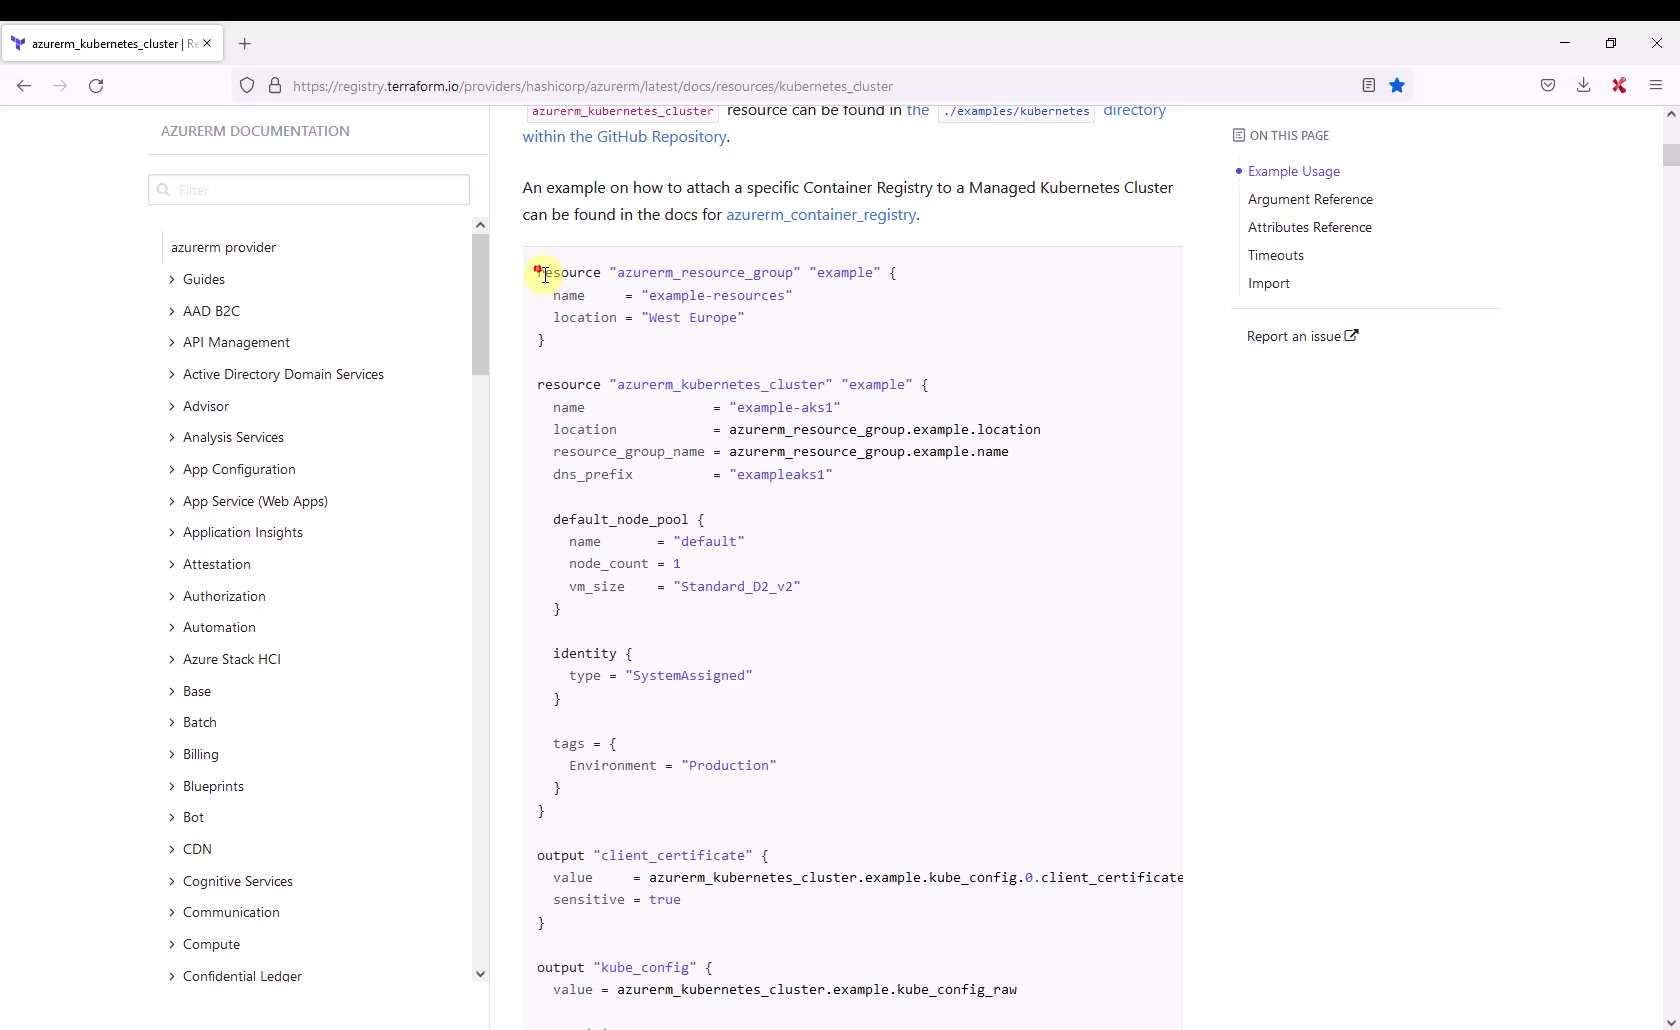Toggle reader view in the address bar
1680x1030 pixels.
1369,85
